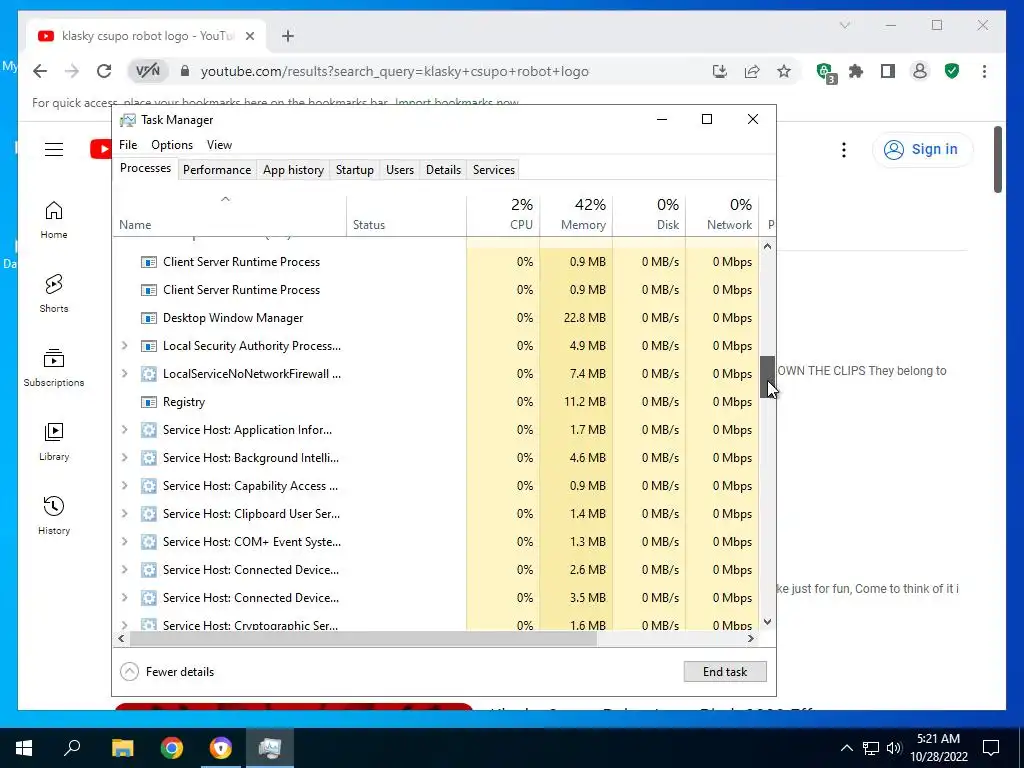
Task: Expand Service Host: COM+ Event Syste... row
Action: (125, 542)
